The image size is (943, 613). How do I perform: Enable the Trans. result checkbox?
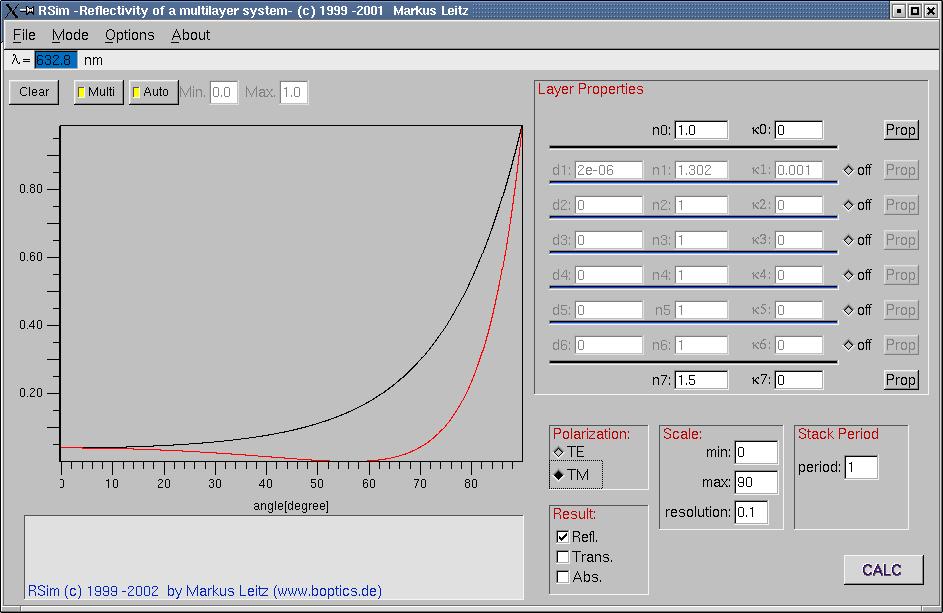click(x=563, y=557)
